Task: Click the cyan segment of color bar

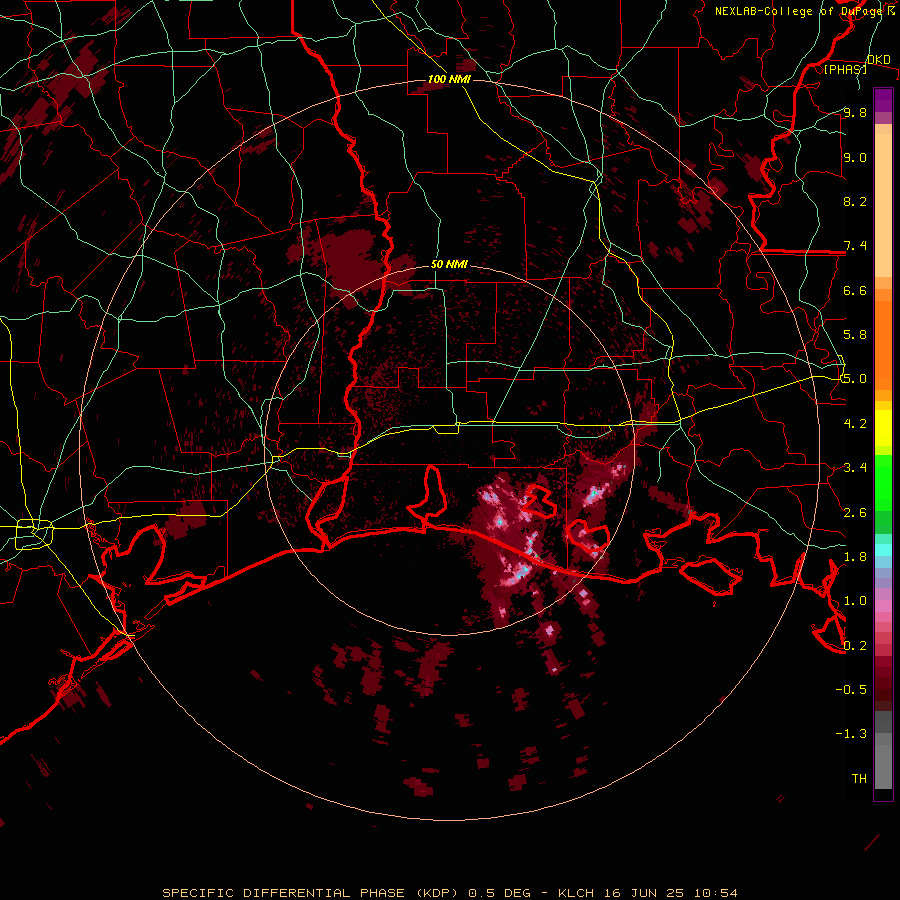Action: [883, 550]
